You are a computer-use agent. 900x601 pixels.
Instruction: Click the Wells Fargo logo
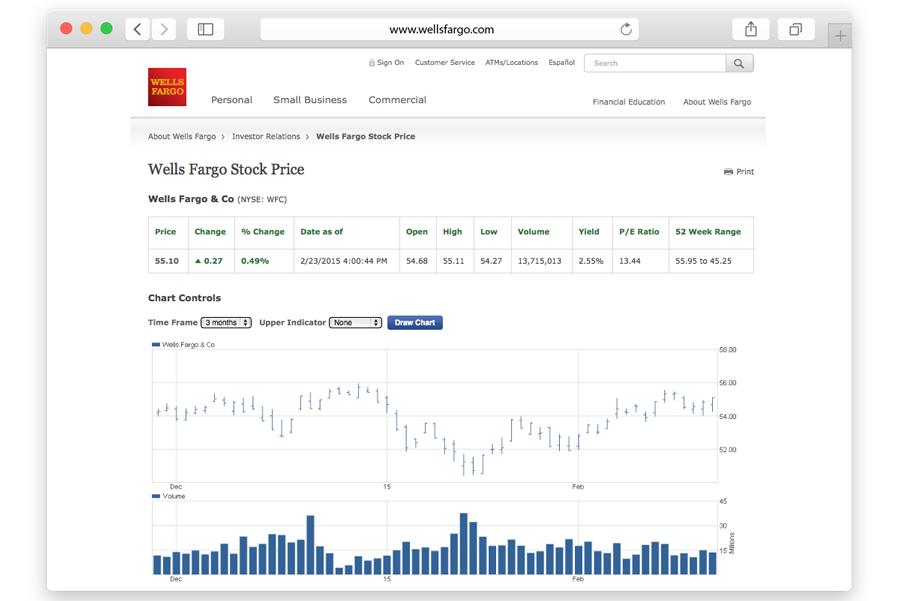[167, 87]
